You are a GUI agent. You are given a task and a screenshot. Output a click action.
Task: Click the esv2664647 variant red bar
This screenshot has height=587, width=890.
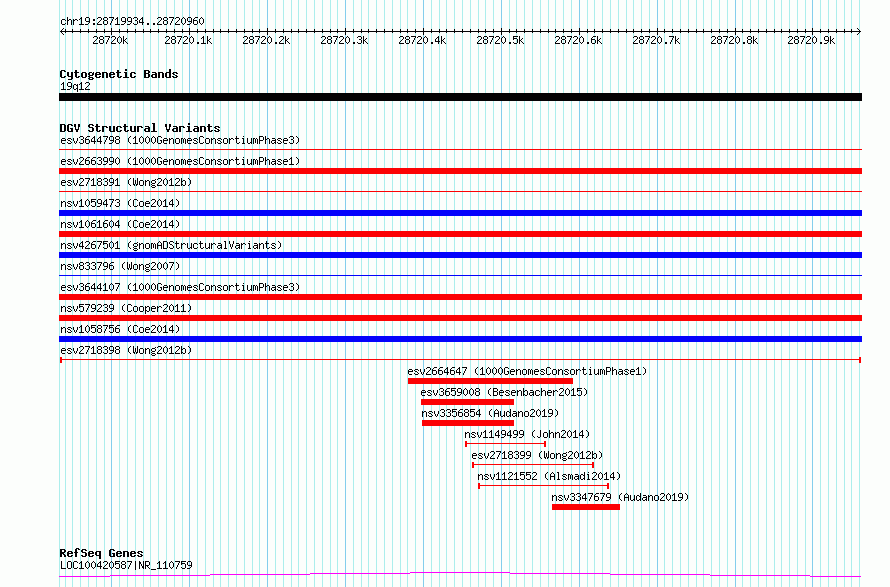click(490, 381)
